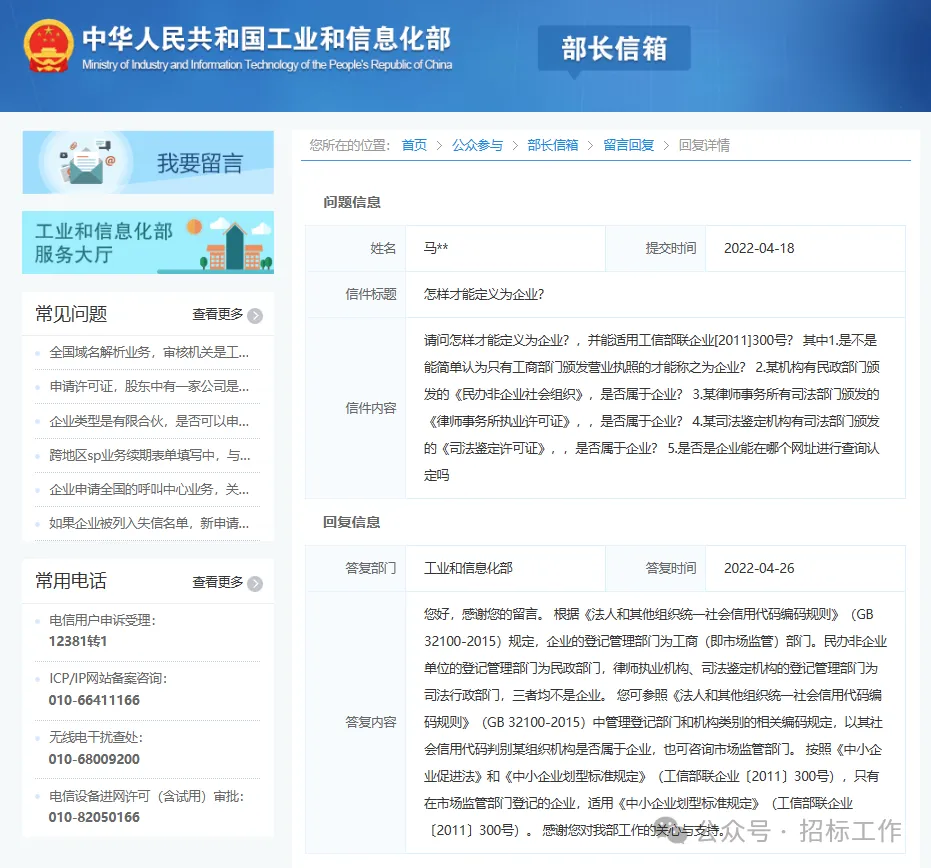The height and width of the screenshot is (868, 931).
Task: Open the 我要留言 banner
Action: 148,162
